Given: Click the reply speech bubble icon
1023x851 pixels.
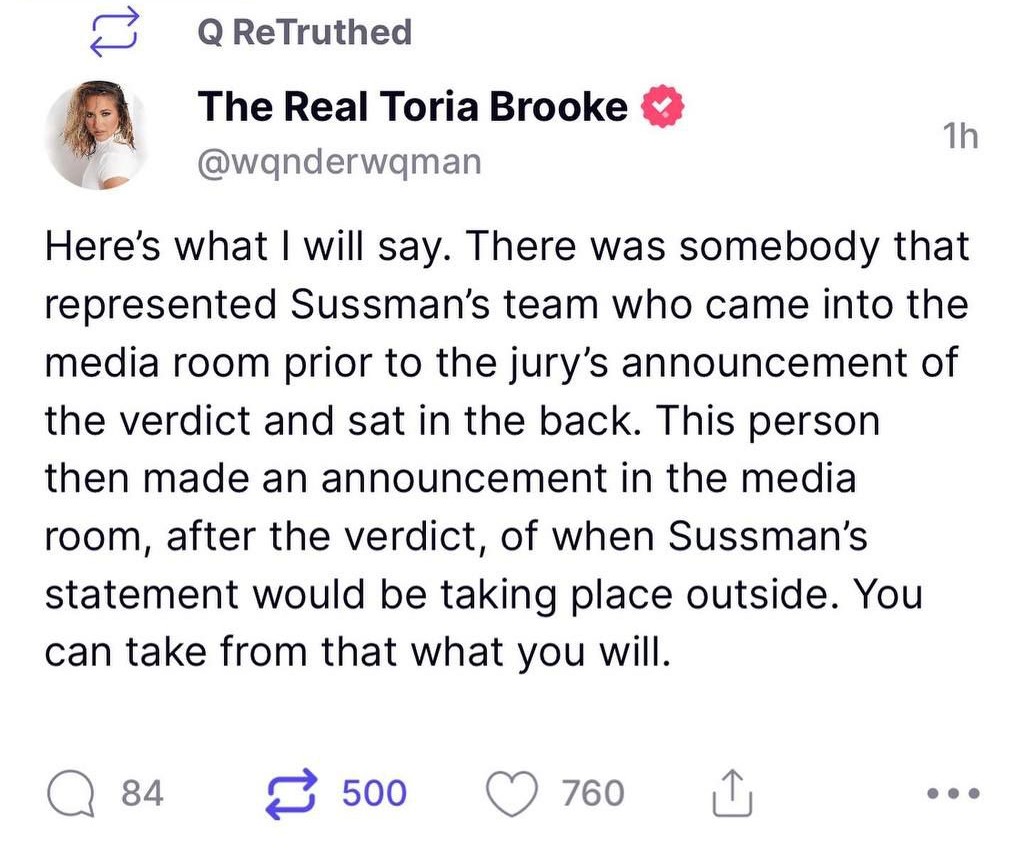Looking at the screenshot, I should [70, 794].
